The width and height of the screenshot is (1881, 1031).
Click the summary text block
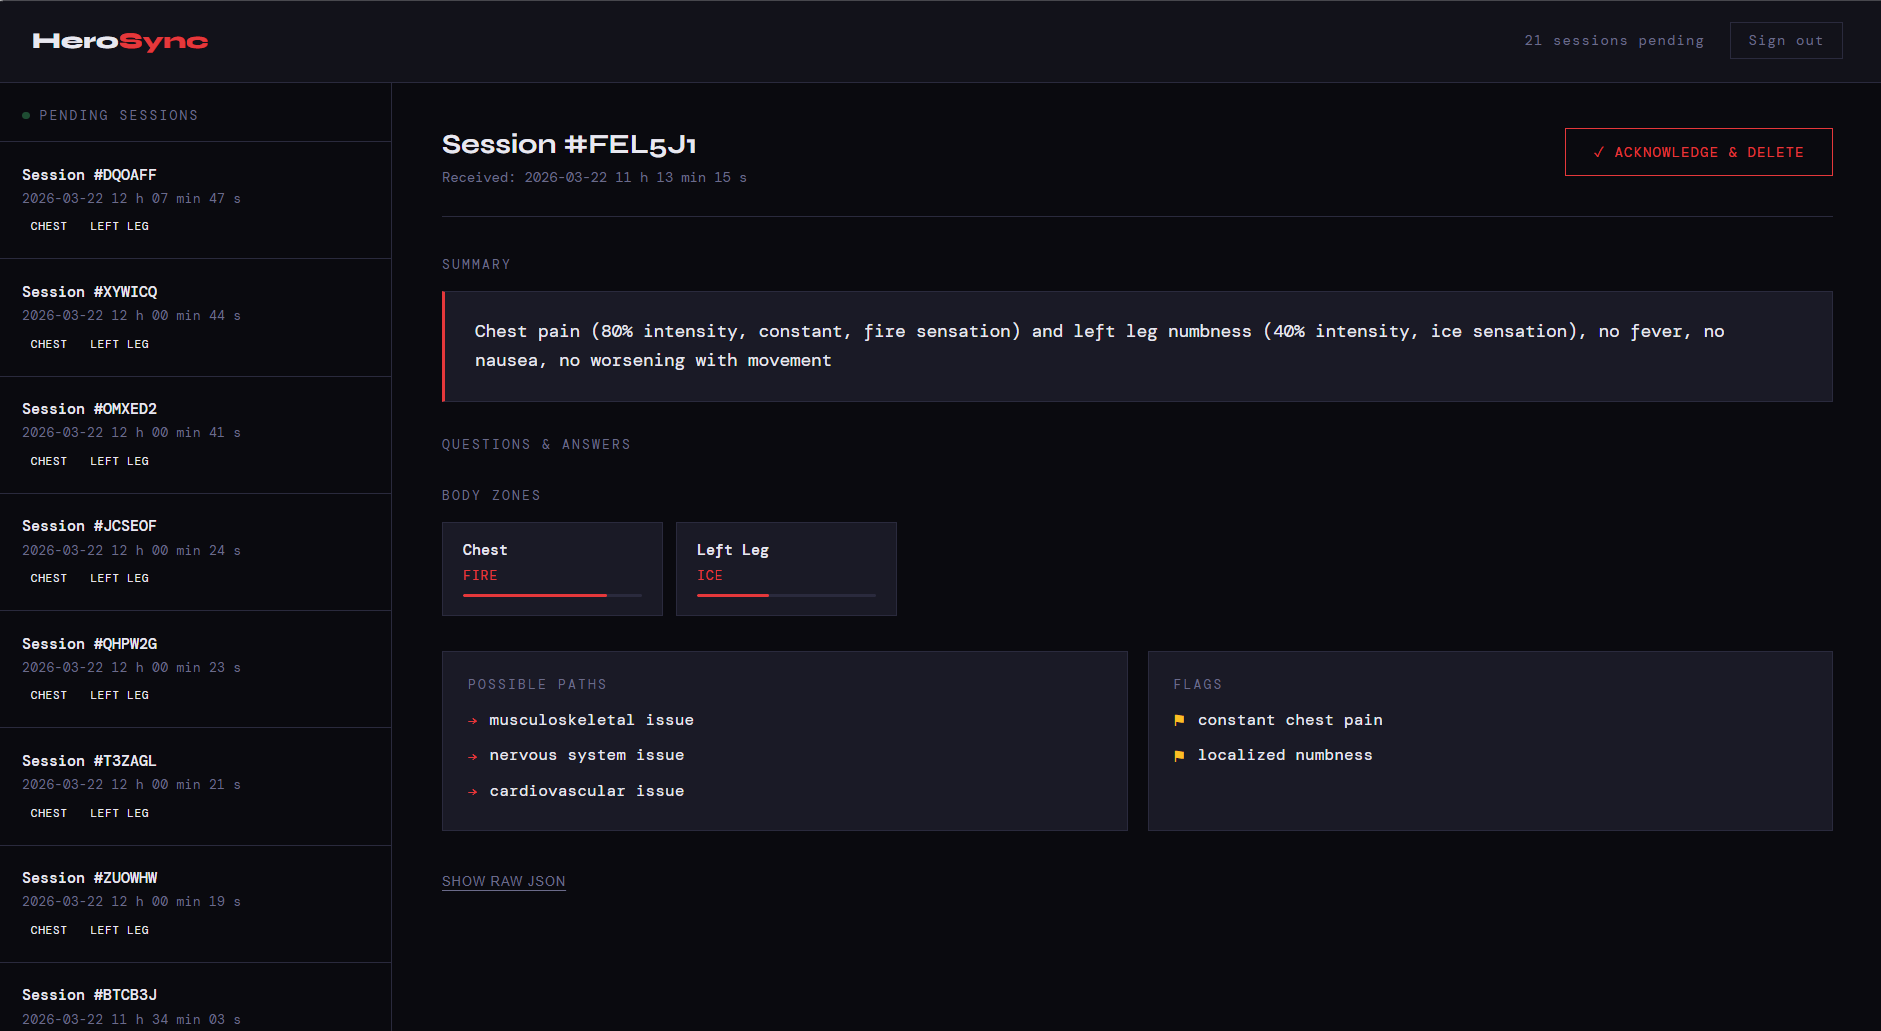(x=1137, y=346)
